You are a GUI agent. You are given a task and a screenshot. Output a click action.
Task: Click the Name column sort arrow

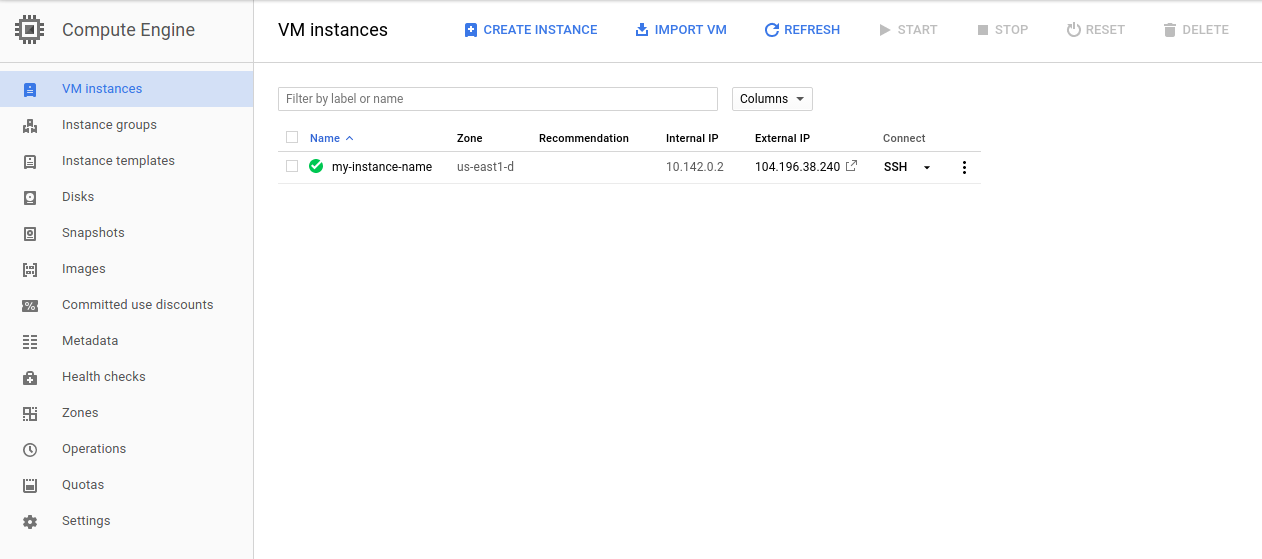pyautogui.click(x=349, y=138)
